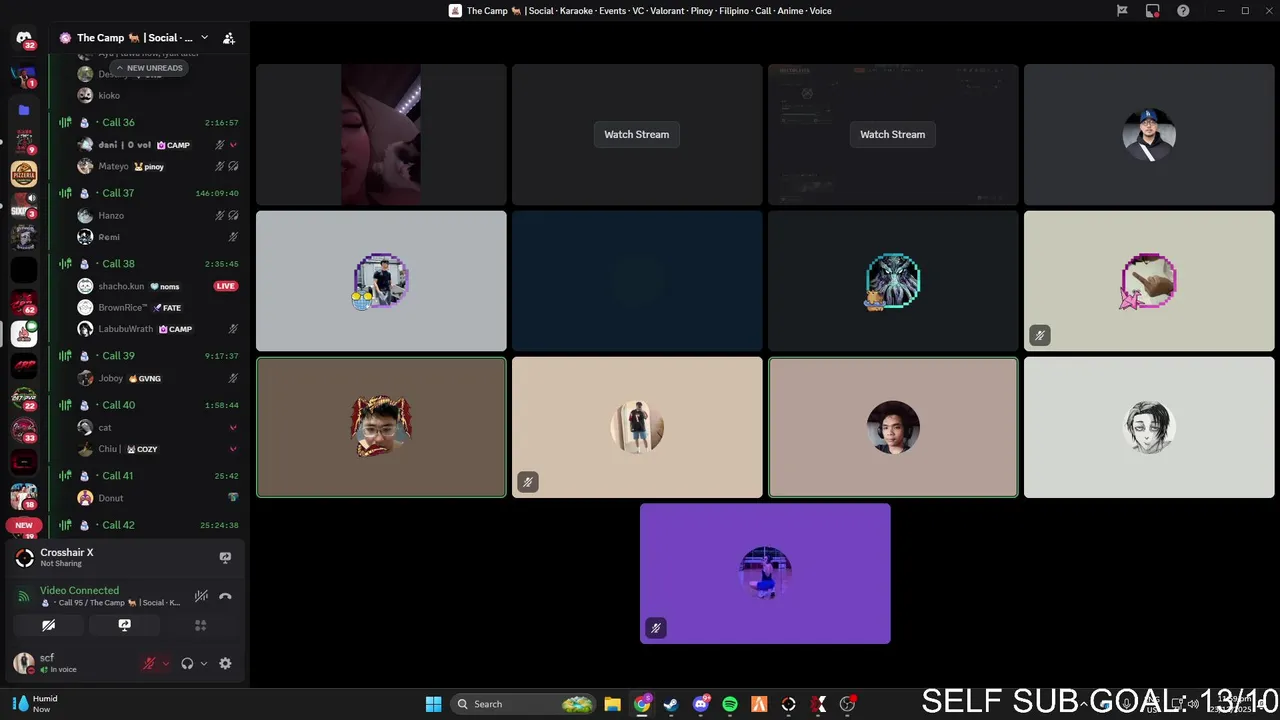Open voice connection signal strength icon
Image resolution: width=1280 pixels, height=720 pixels.
pyautogui.click(x=24, y=596)
